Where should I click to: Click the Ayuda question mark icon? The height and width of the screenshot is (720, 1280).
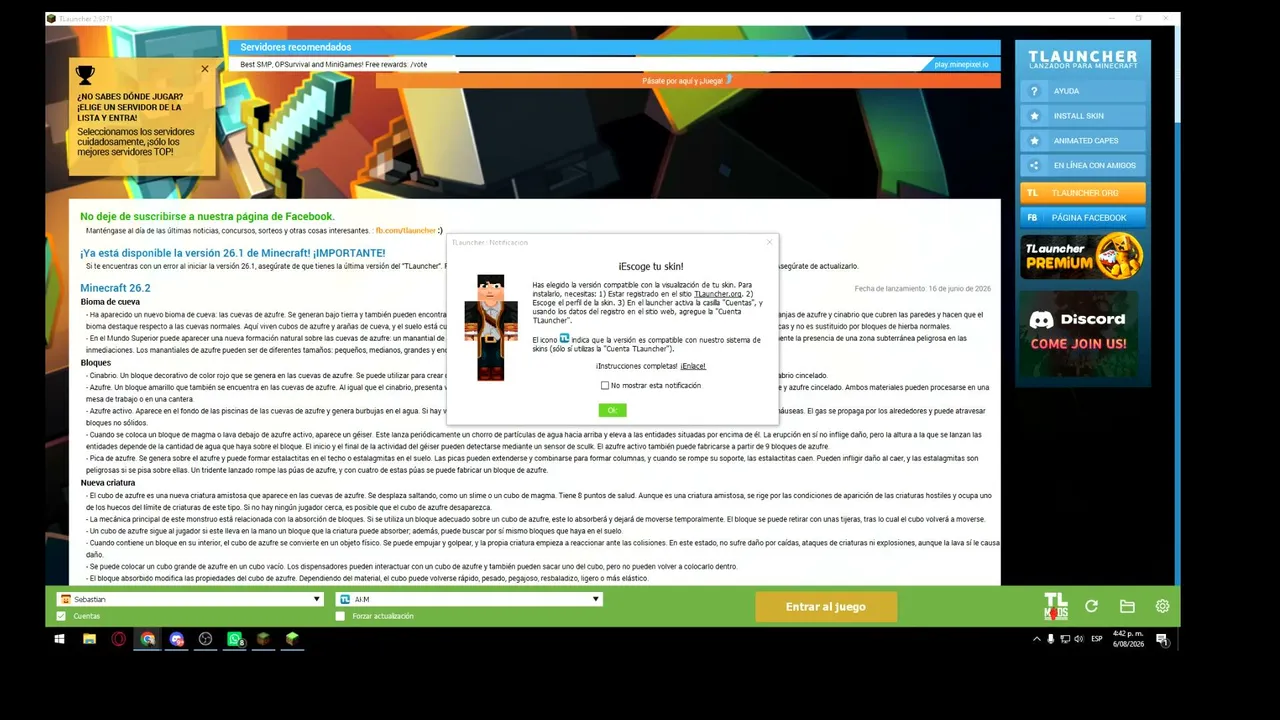[1034, 91]
